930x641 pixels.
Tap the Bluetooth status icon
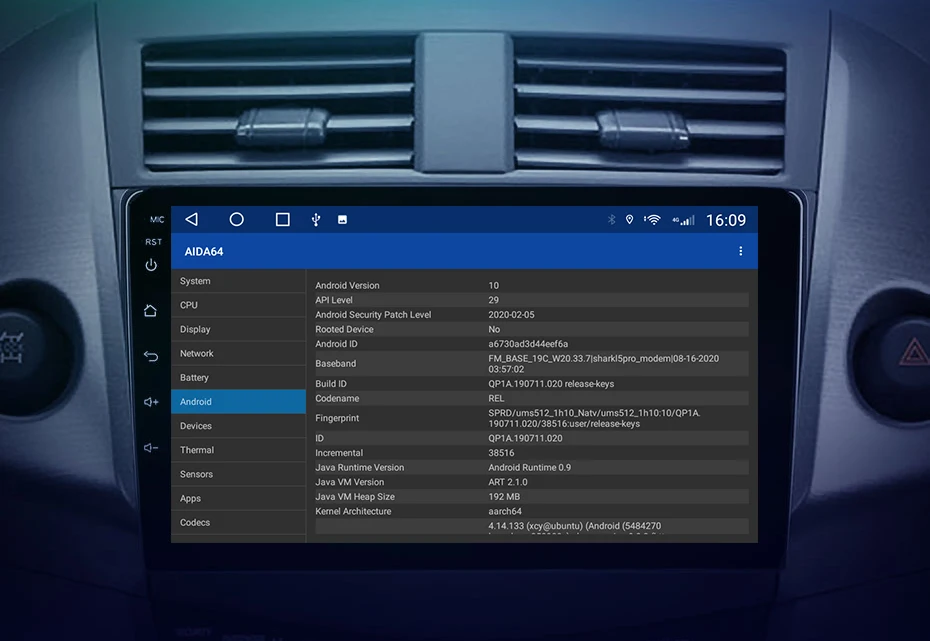611,220
